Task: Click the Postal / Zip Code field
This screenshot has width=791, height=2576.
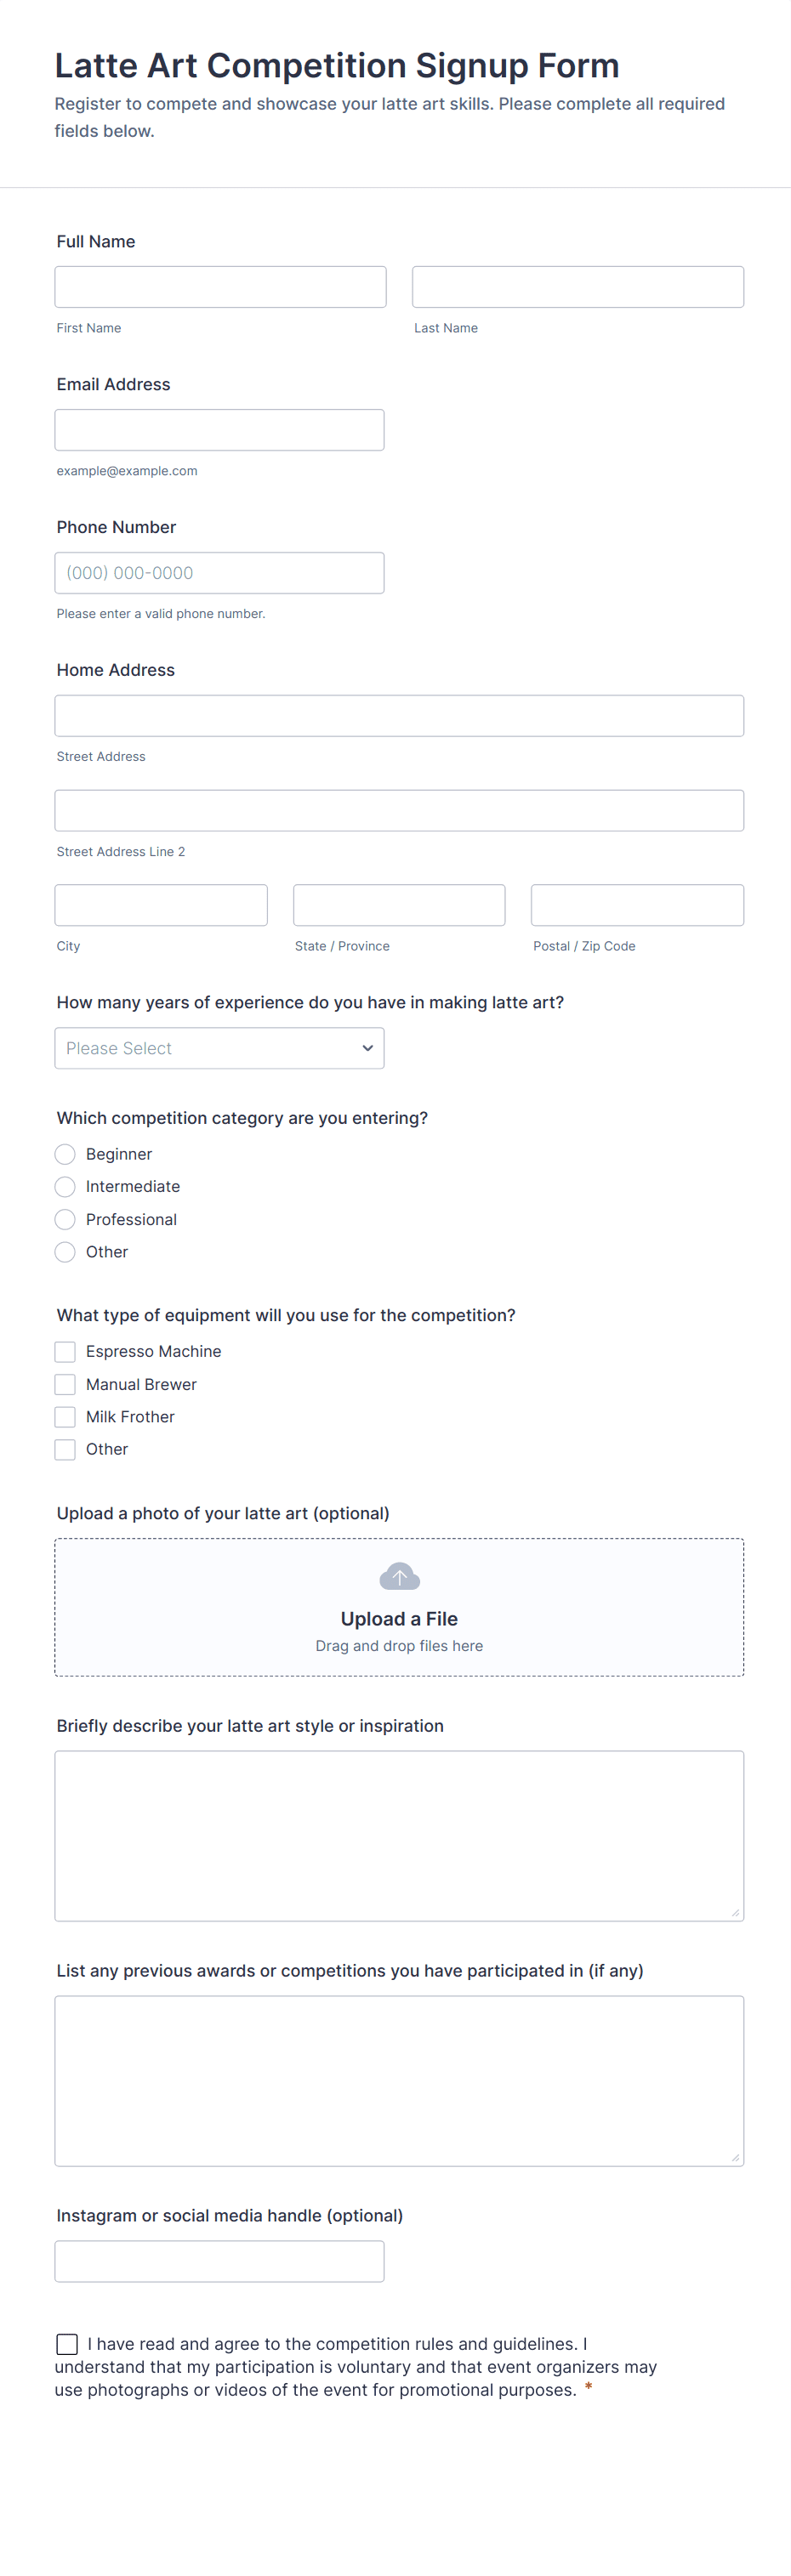Action: [x=637, y=905]
